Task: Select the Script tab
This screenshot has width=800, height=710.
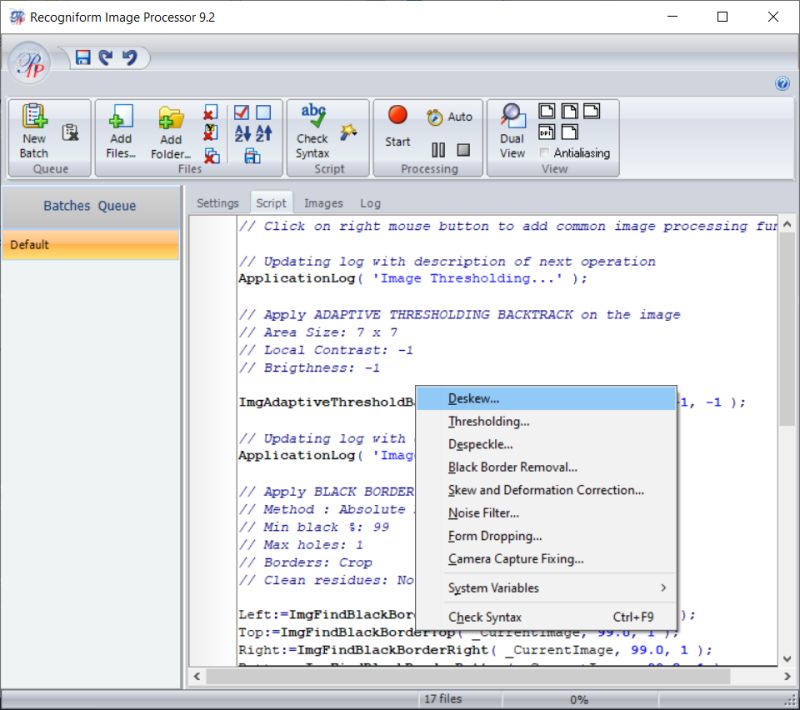Action: tap(271, 203)
